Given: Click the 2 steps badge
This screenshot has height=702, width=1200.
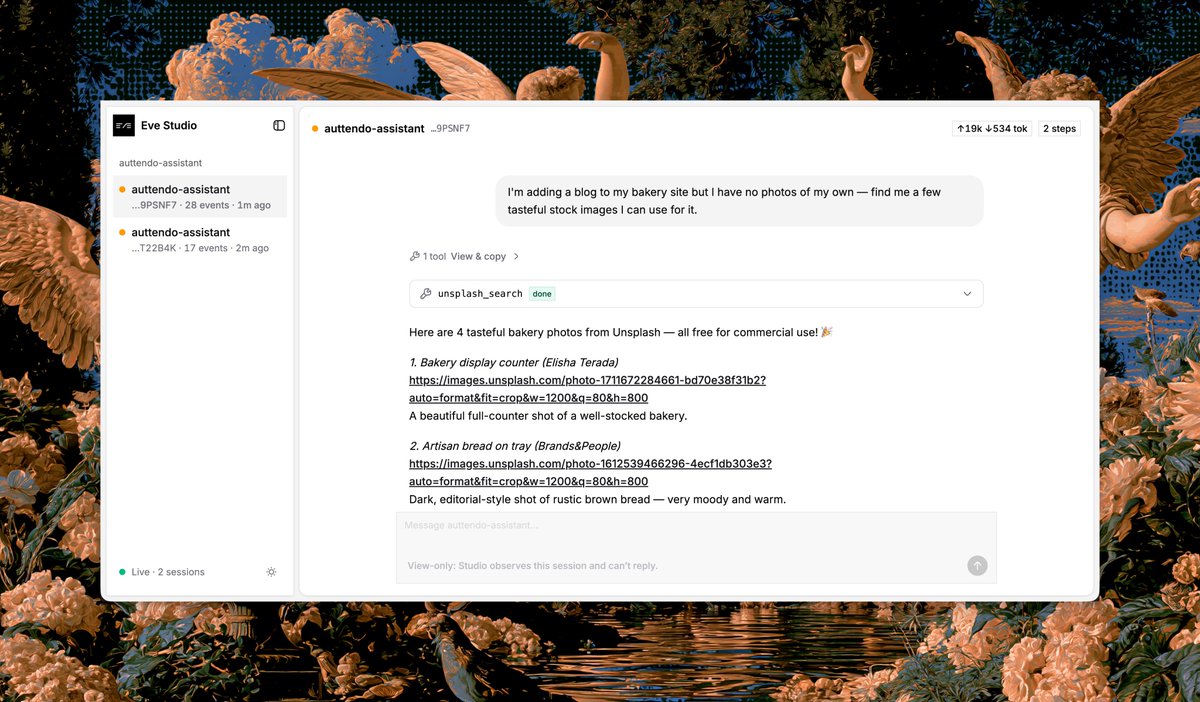Looking at the screenshot, I should point(1059,128).
